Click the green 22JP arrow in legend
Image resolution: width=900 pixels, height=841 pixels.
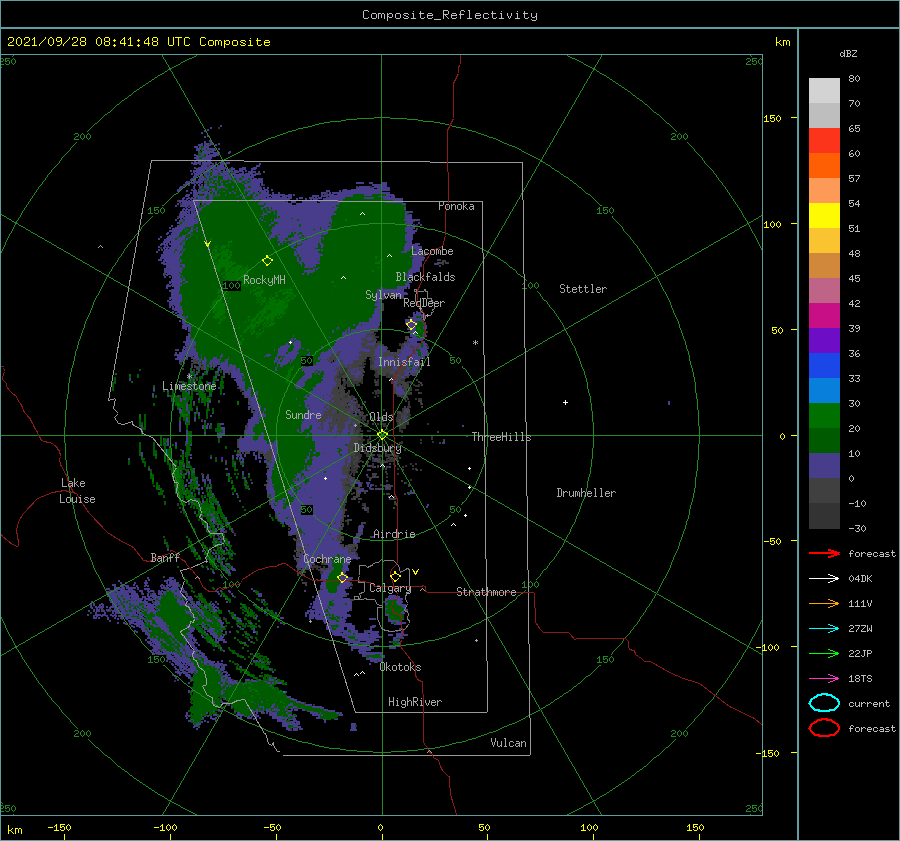pyautogui.click(x=824, y=653)
